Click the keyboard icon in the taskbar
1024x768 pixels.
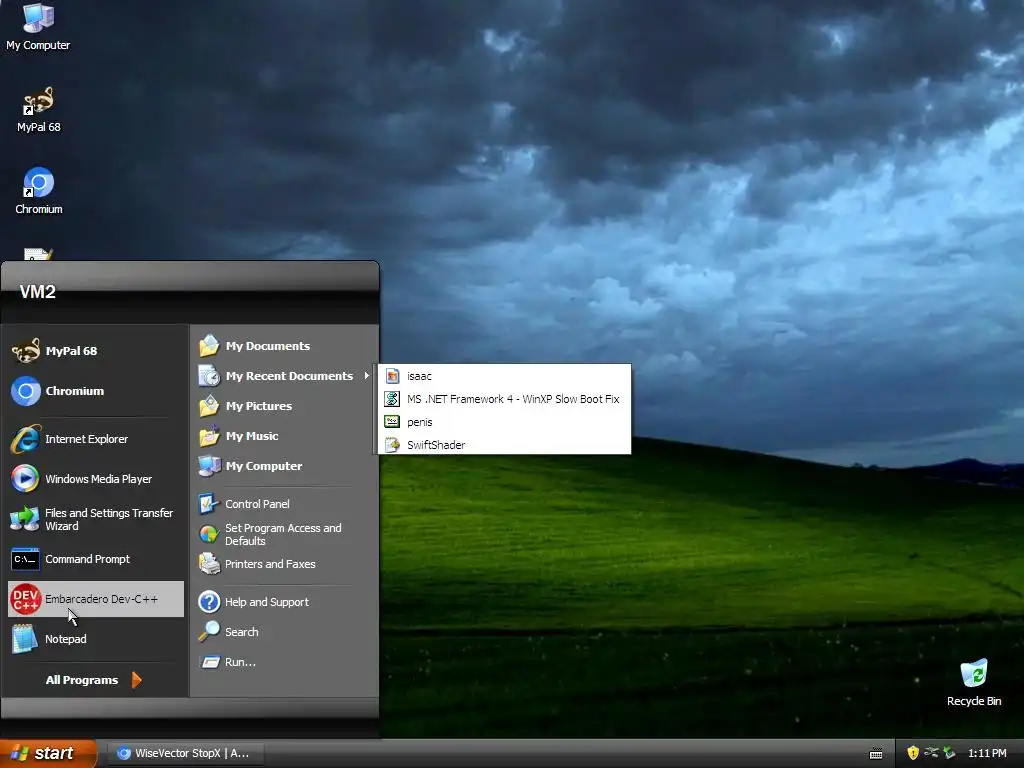(x=876, y=754)
